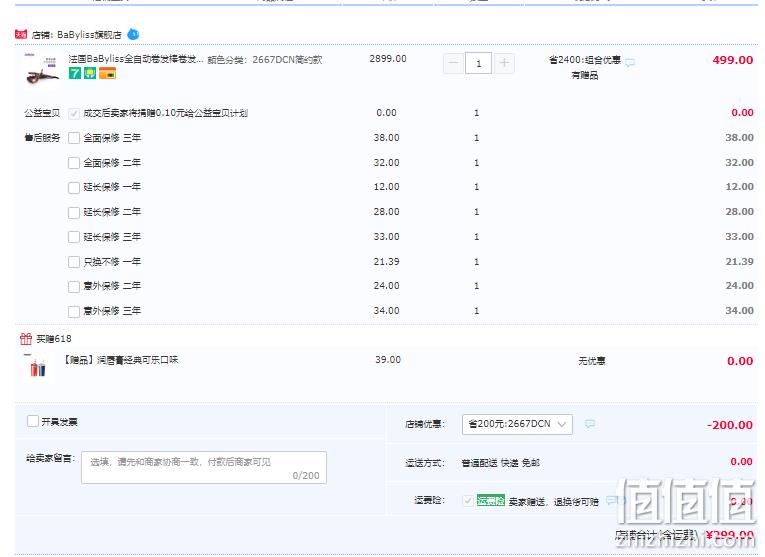Enable the 开具发票 invoice checkbox
Screen dimensions: 765x557
point(33,421)
